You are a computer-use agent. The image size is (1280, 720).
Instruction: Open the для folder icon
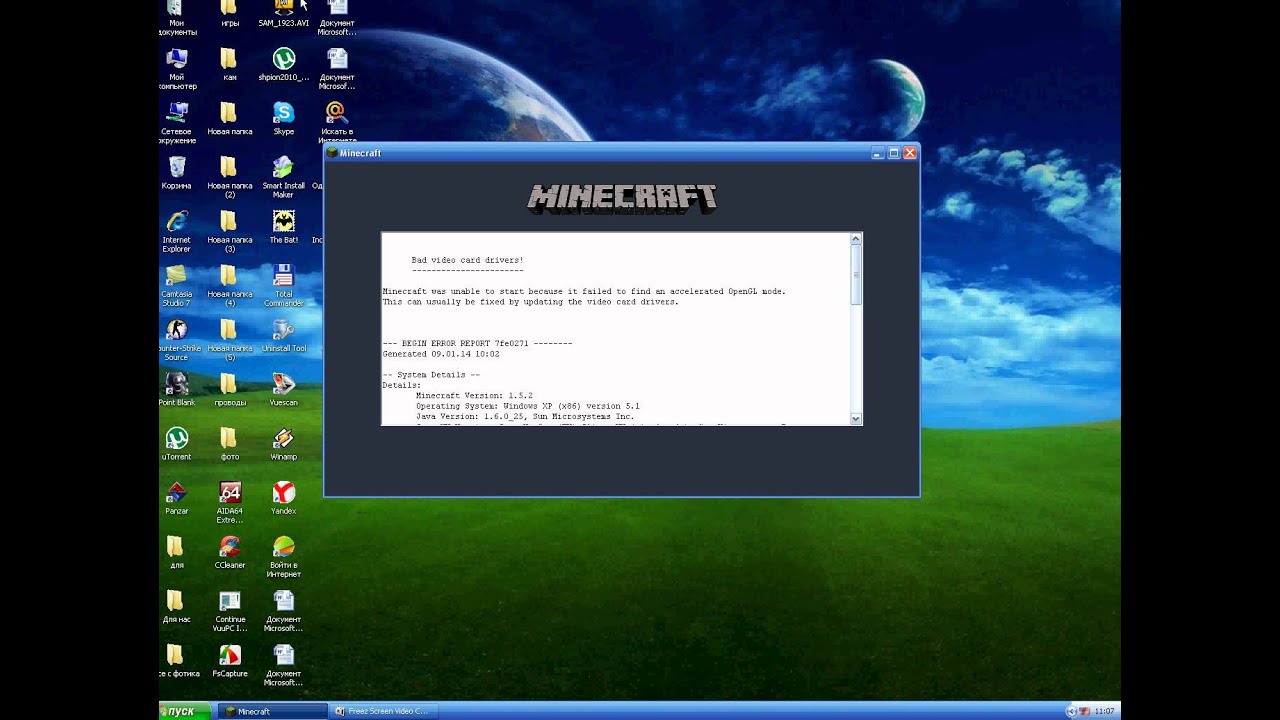pyautogui.click(x=176, y=552)
